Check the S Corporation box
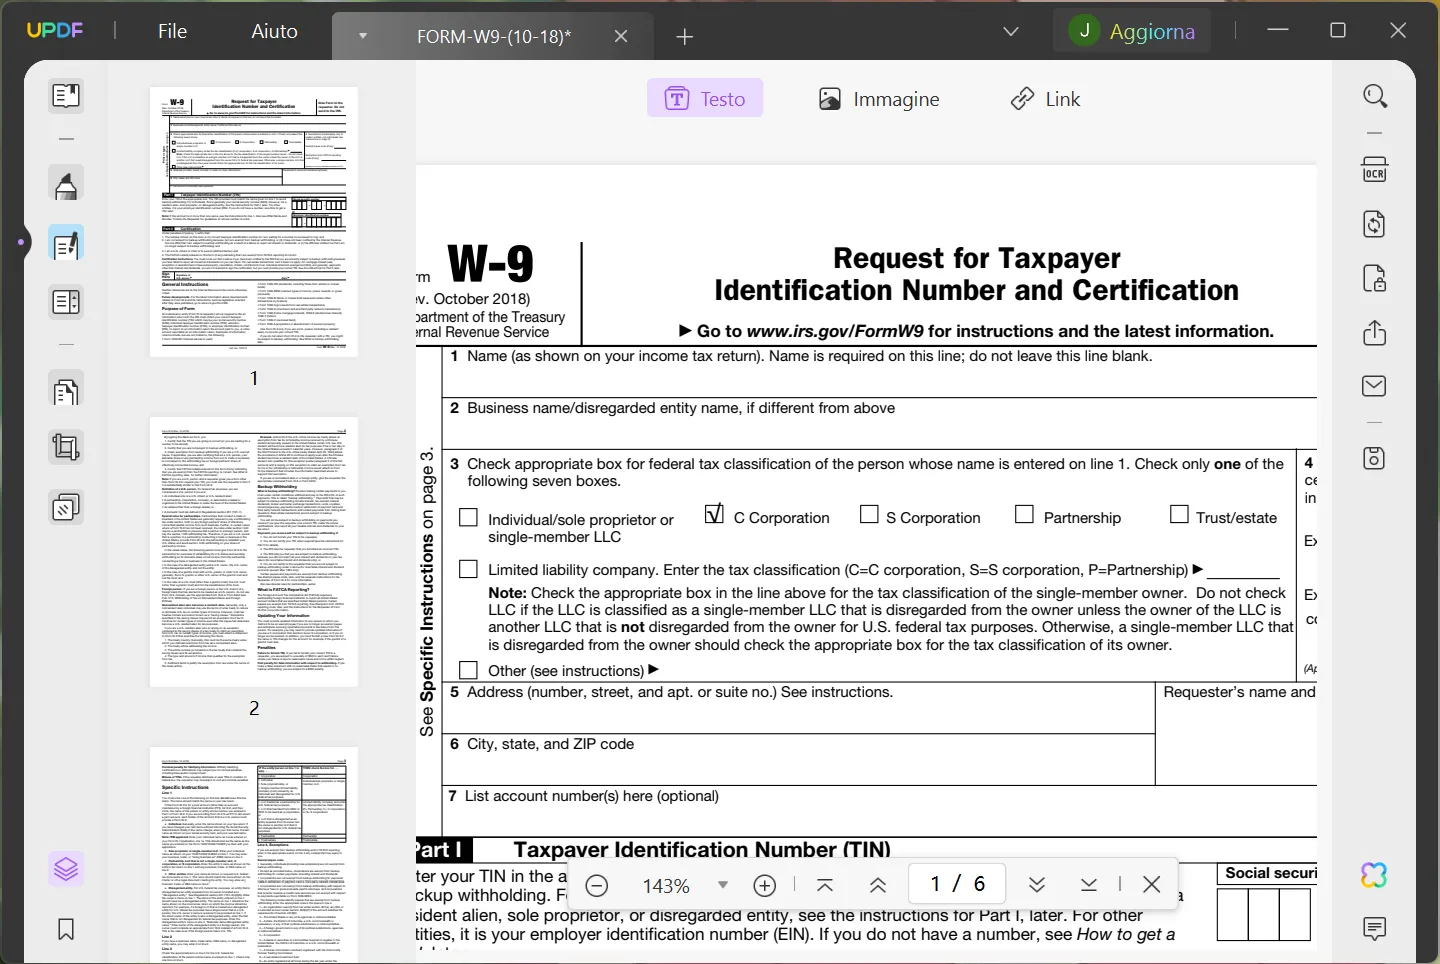Image resolution: width=1440 pixels, height=964 pixels. click(x=869, y=515)
